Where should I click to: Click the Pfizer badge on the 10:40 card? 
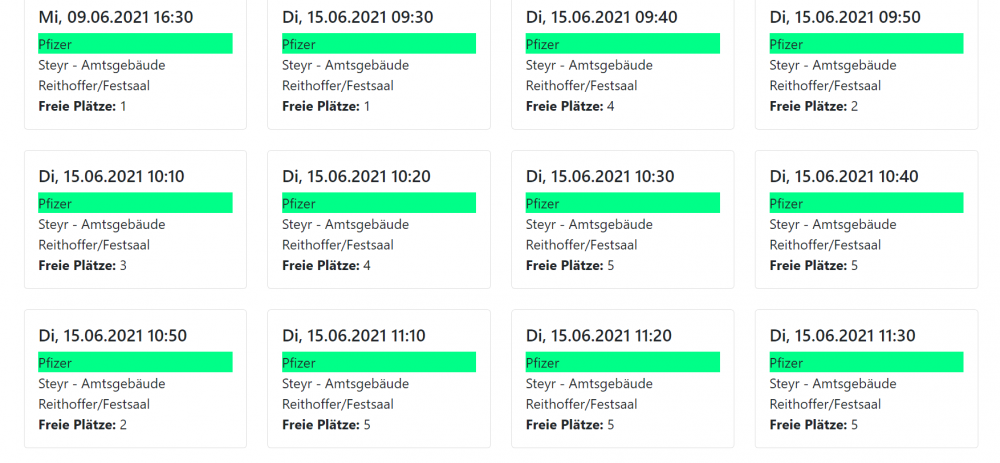(x=866, y=203)
